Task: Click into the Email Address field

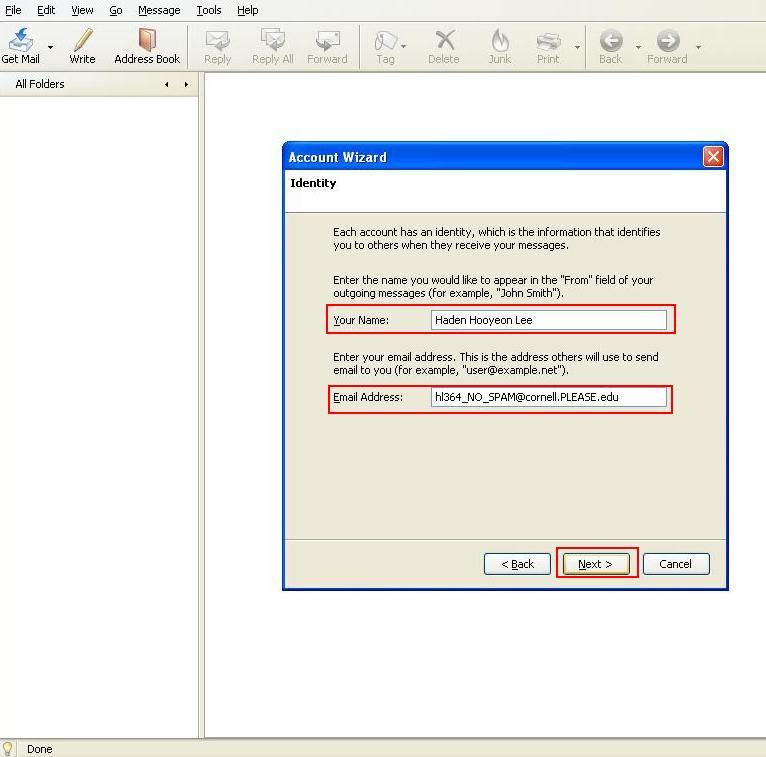Action: pyautogui.click(x=548, y=397)
